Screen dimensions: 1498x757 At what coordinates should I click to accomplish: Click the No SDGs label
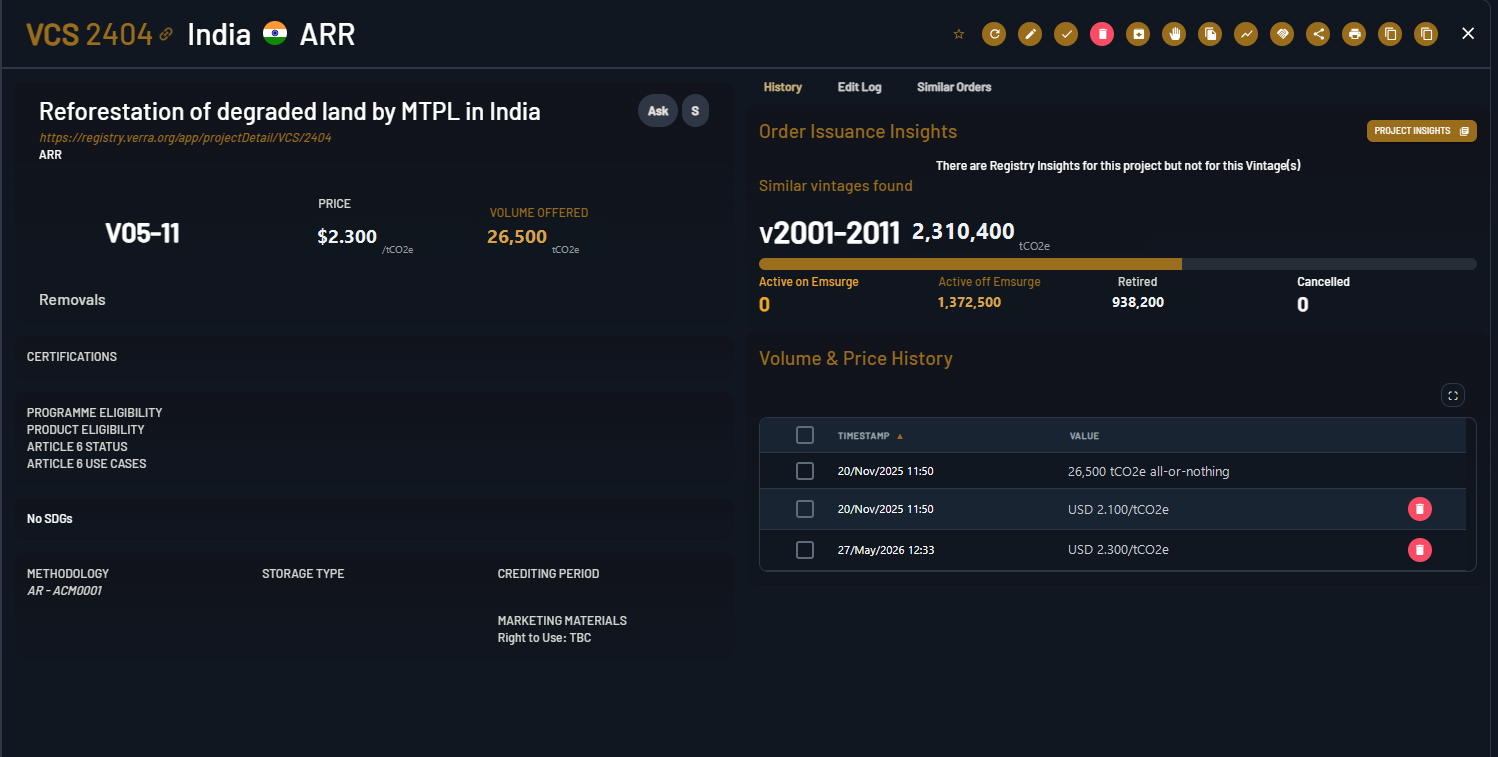(49, 519)
